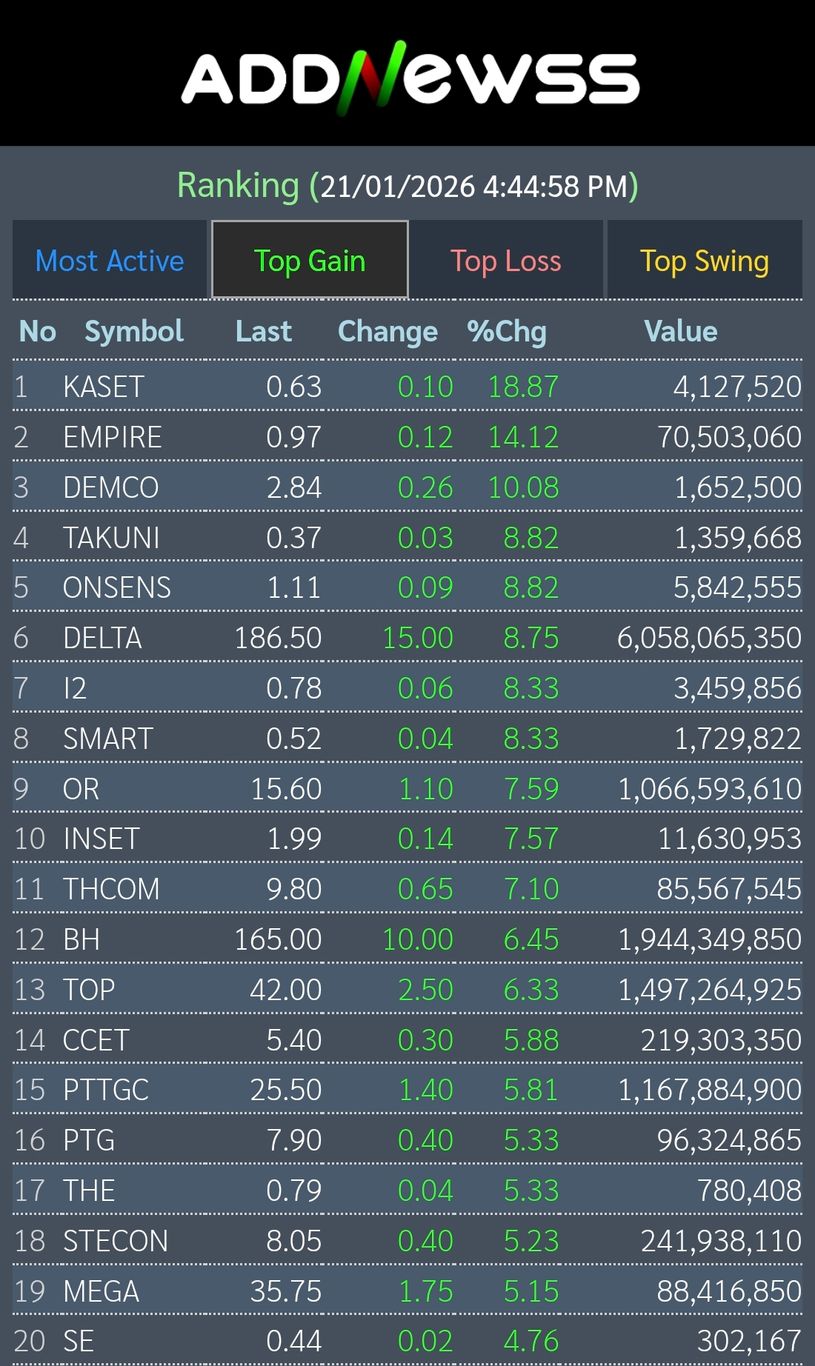Click the Change column header
The image size is (815, 1366).
[x=388, y=331]
